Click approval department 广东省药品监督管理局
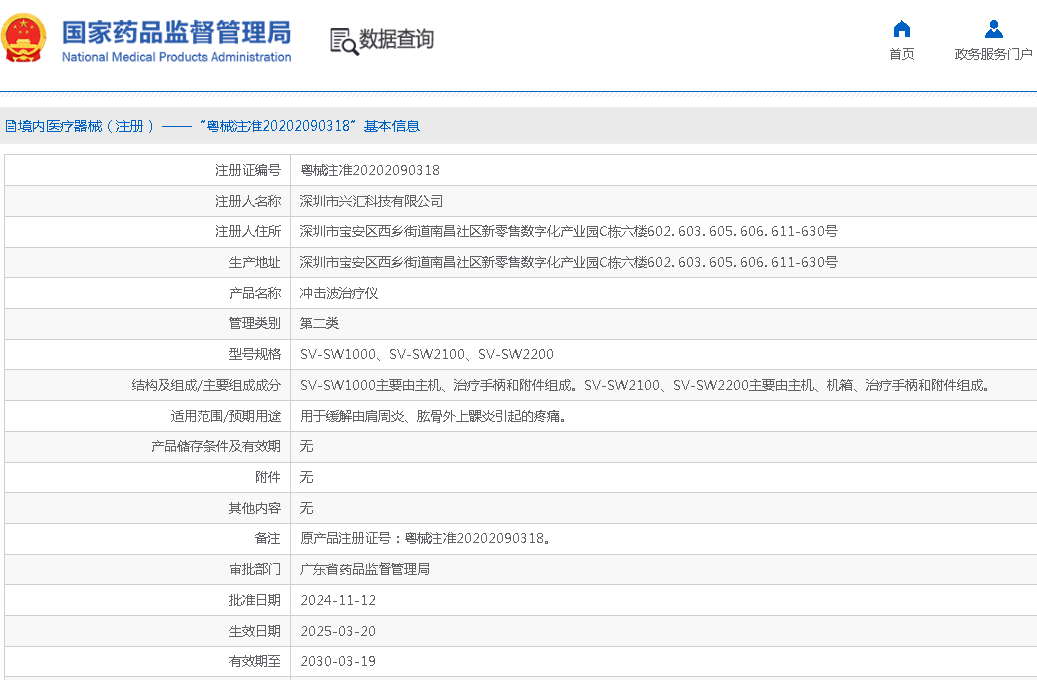The height and width of the screenshot is (680, 1037). [365, 569]
